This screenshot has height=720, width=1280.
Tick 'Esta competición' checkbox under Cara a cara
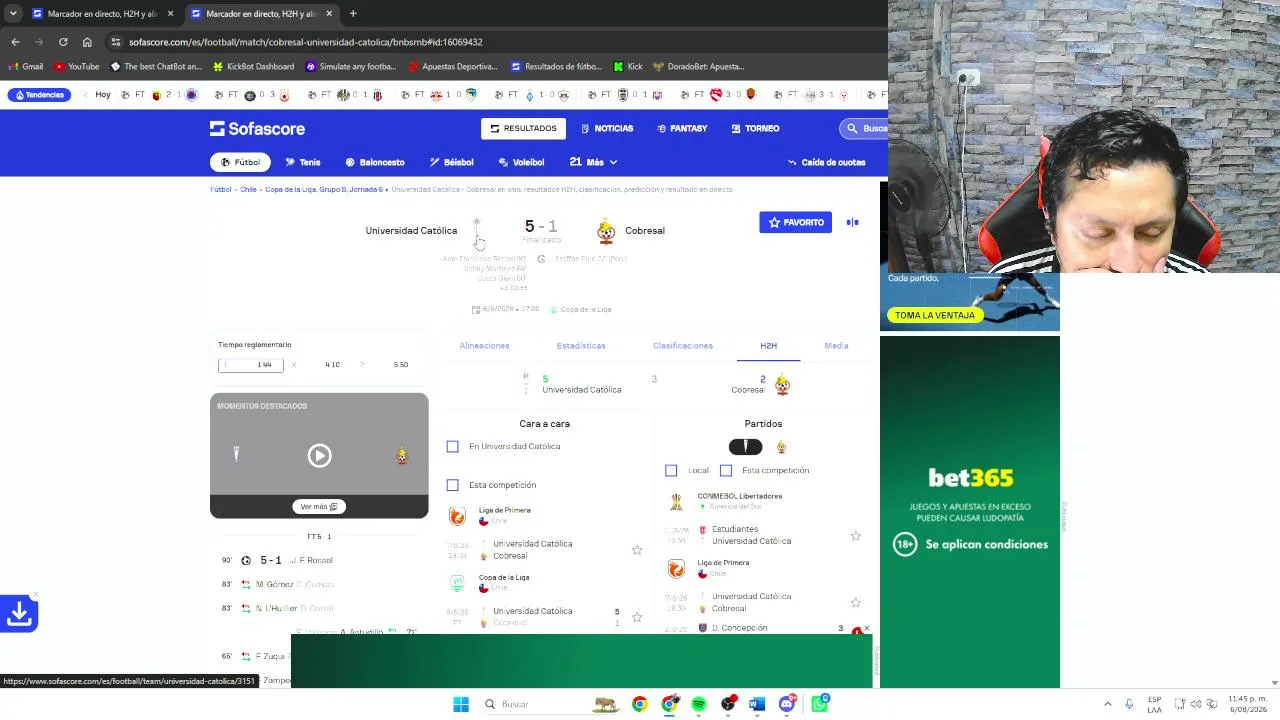pyautogui.click(x=452, y=485)
